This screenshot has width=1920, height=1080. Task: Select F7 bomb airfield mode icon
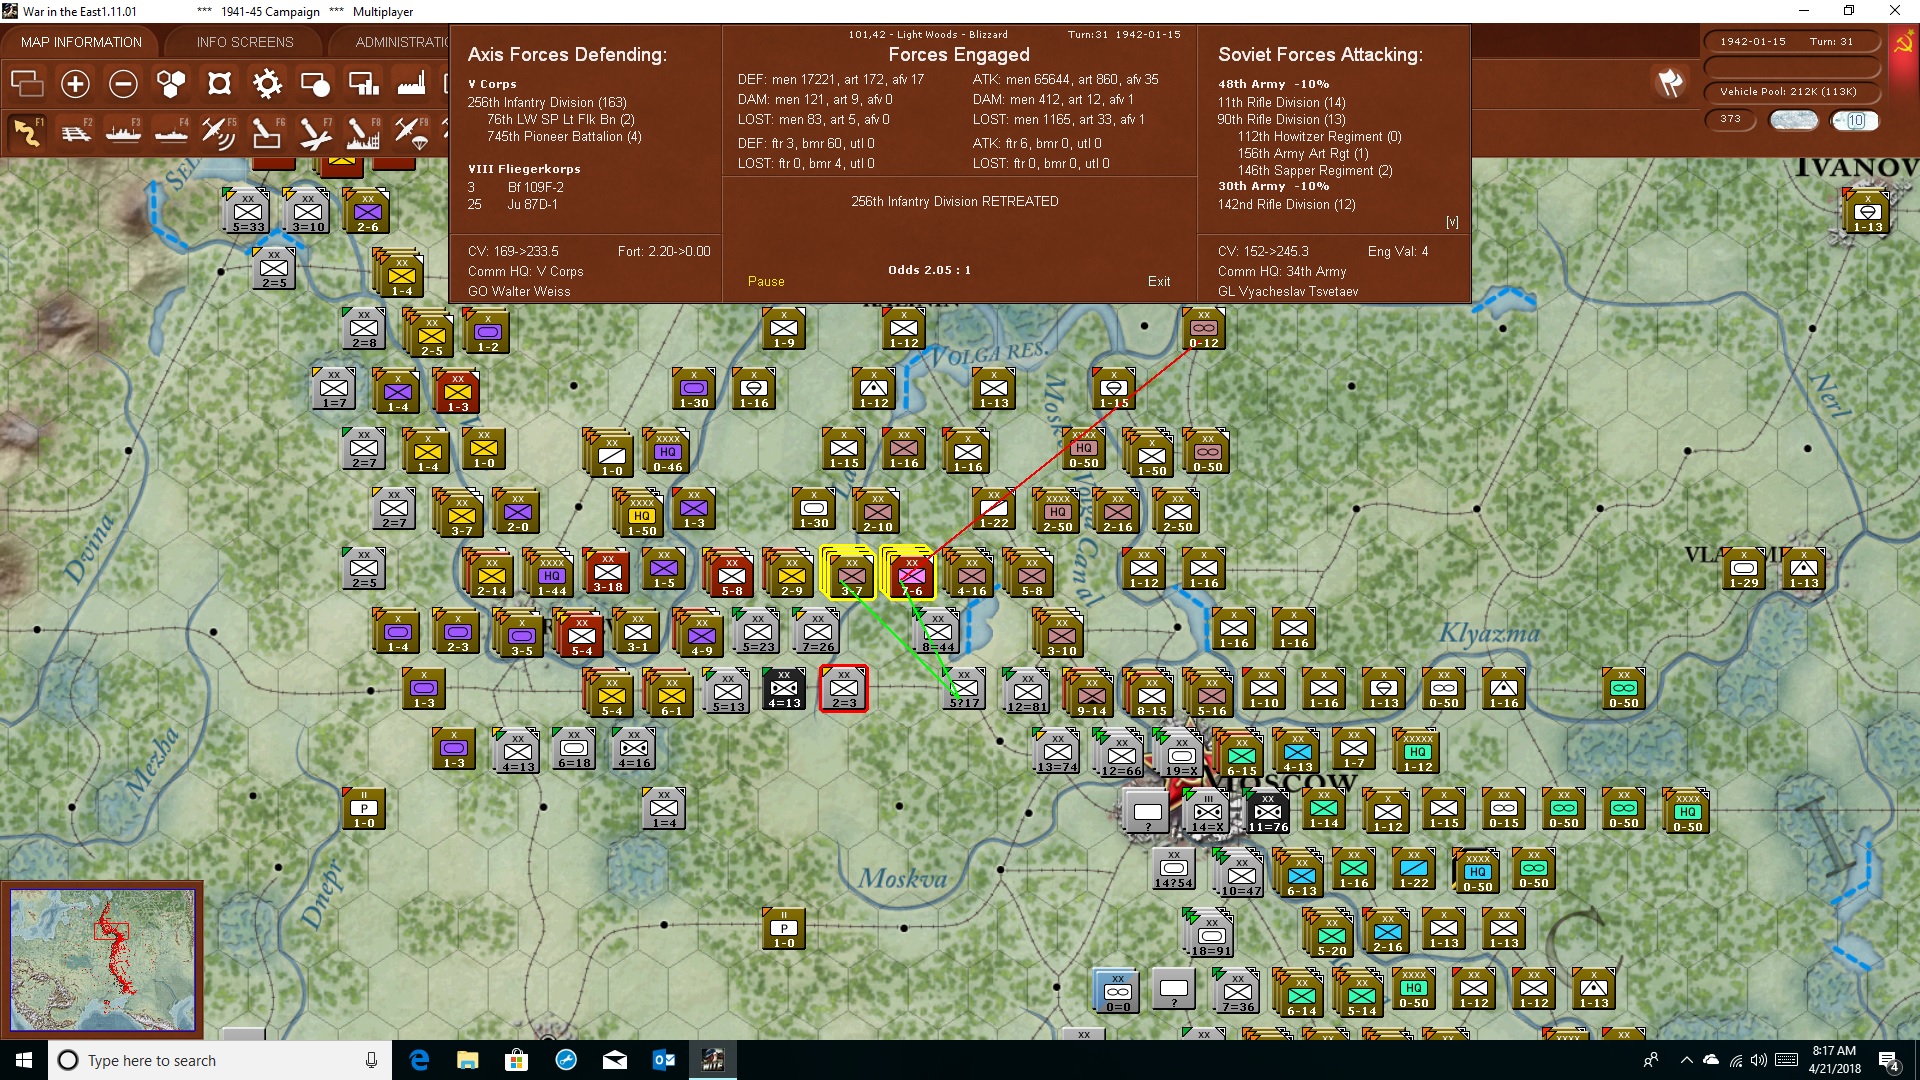coord(315,132)
